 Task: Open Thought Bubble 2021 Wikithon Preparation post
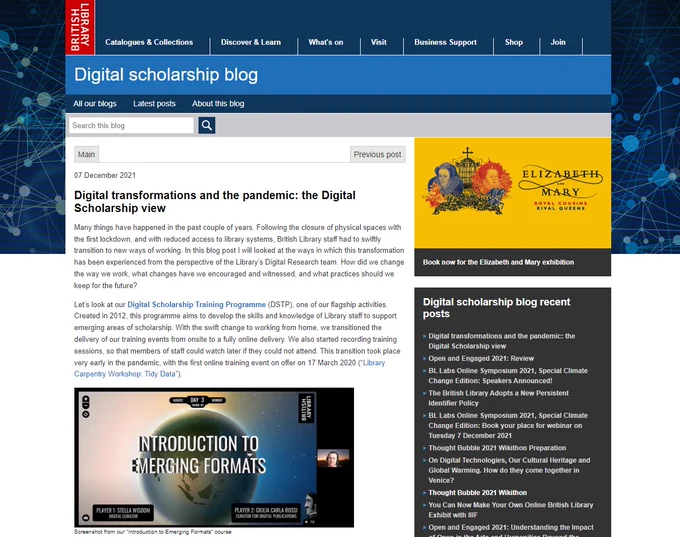click(497, 448)
